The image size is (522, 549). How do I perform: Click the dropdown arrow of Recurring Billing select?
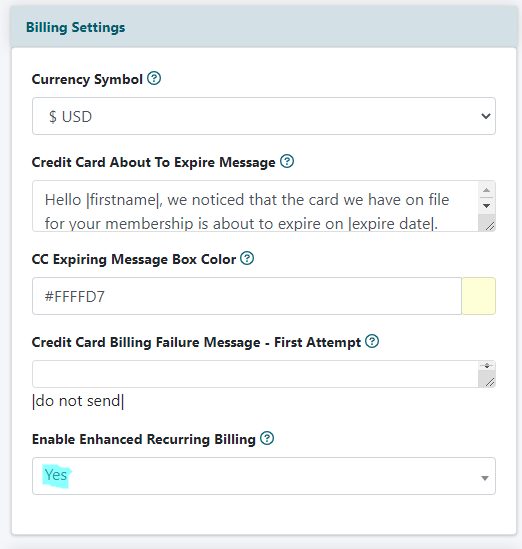[x=485, y=478]
